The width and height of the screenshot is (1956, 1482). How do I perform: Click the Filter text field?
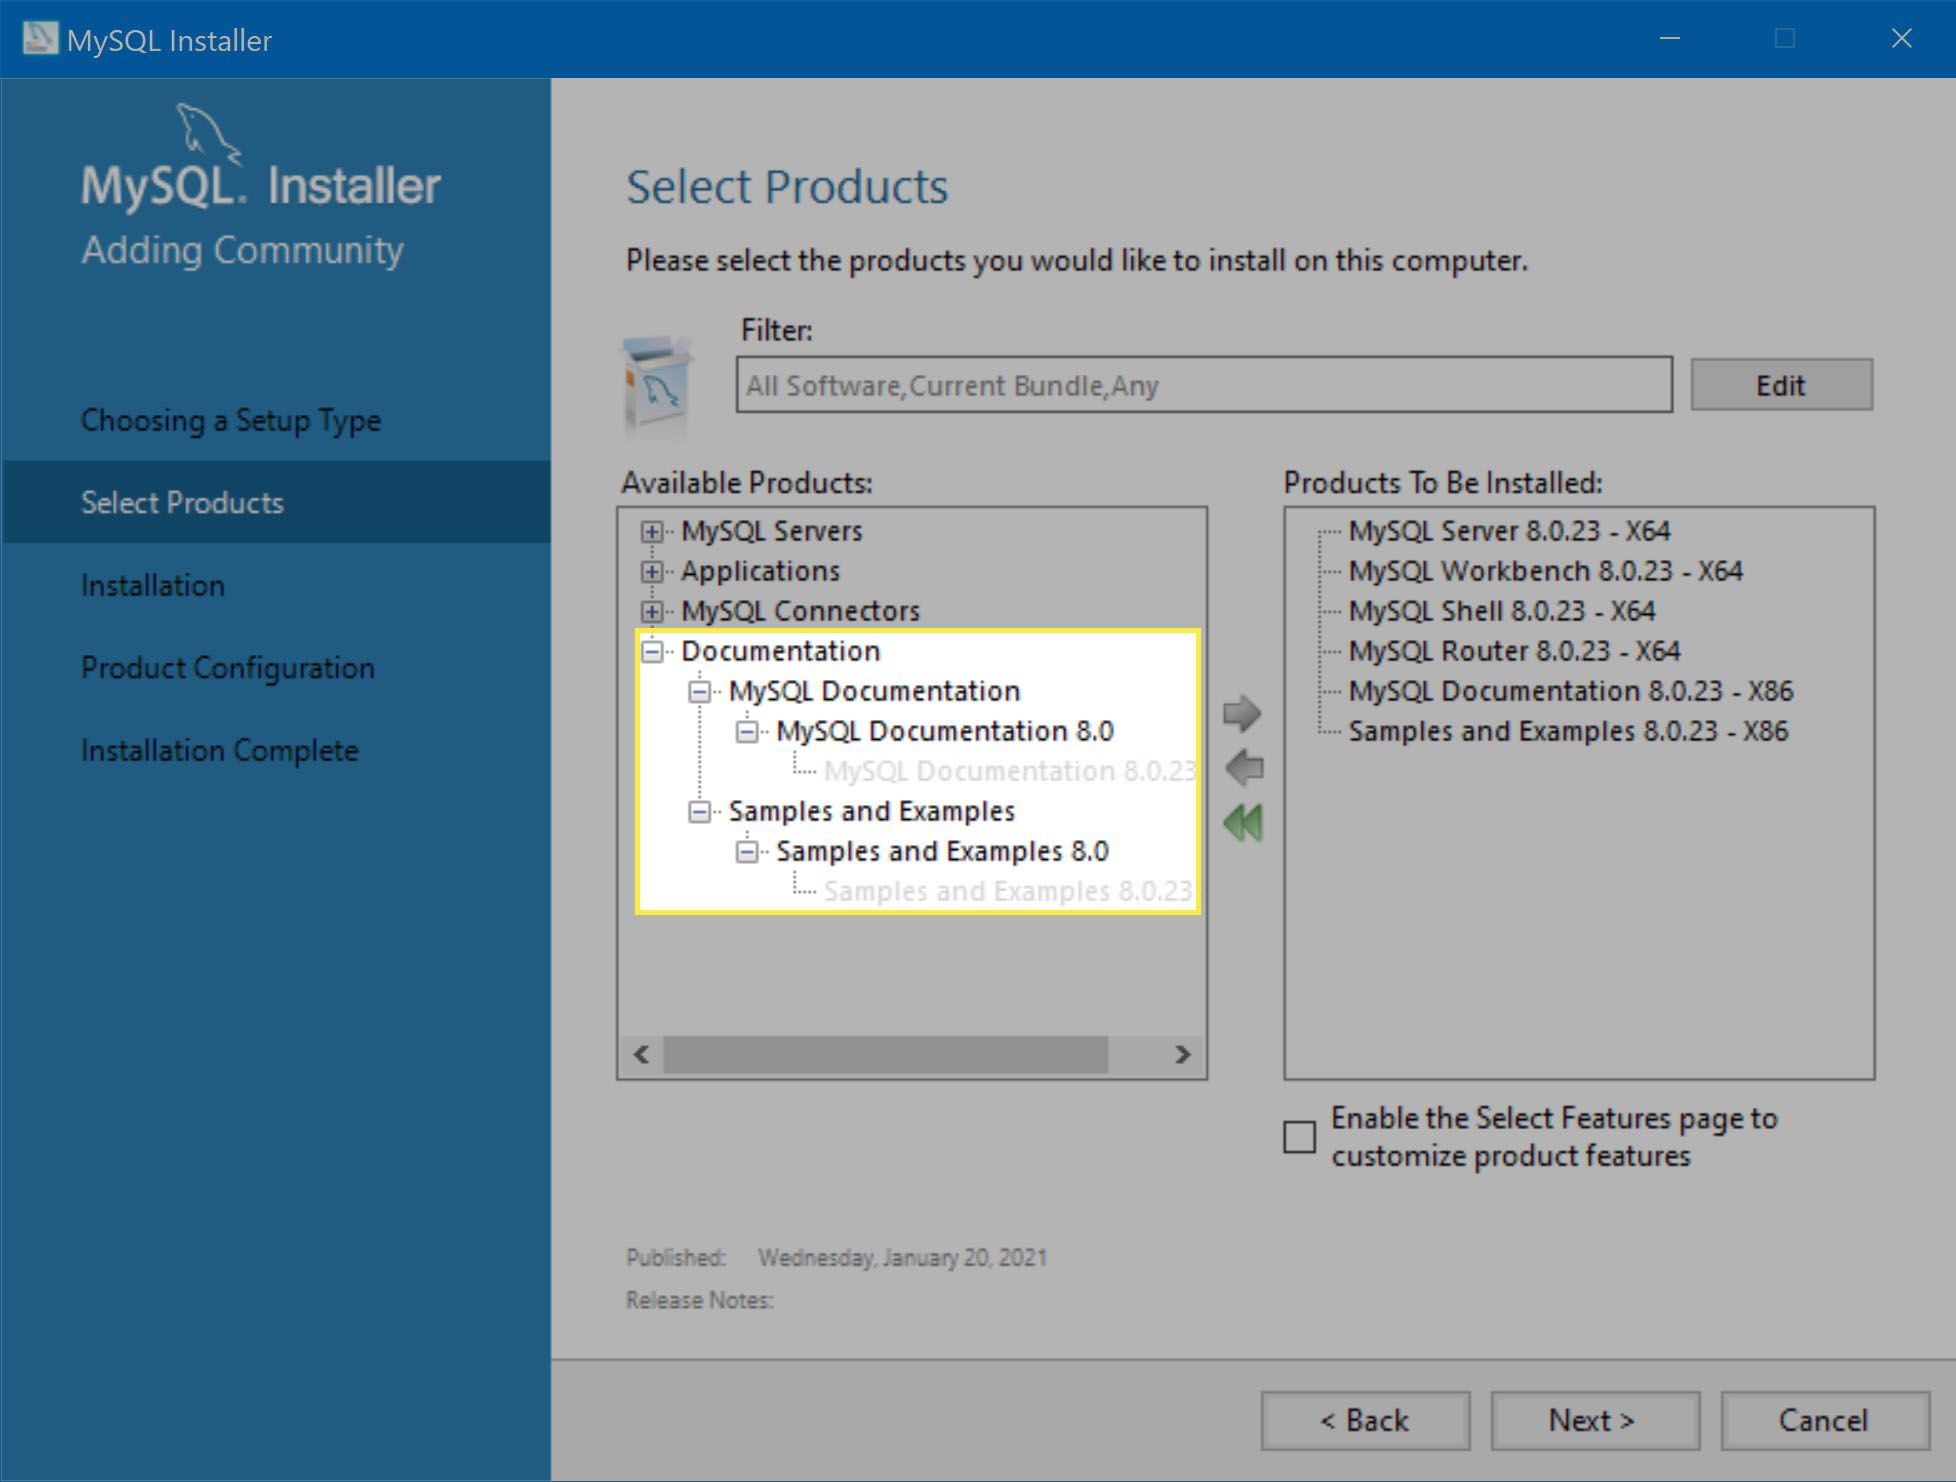point(1204,385)
